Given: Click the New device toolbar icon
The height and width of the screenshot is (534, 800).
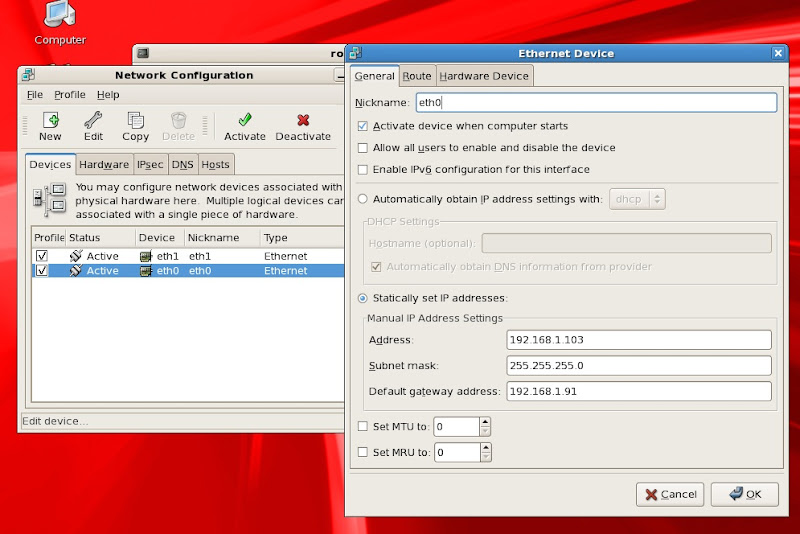Looking at the screenshot, I should pyautogui.click(x=51, y=120).
